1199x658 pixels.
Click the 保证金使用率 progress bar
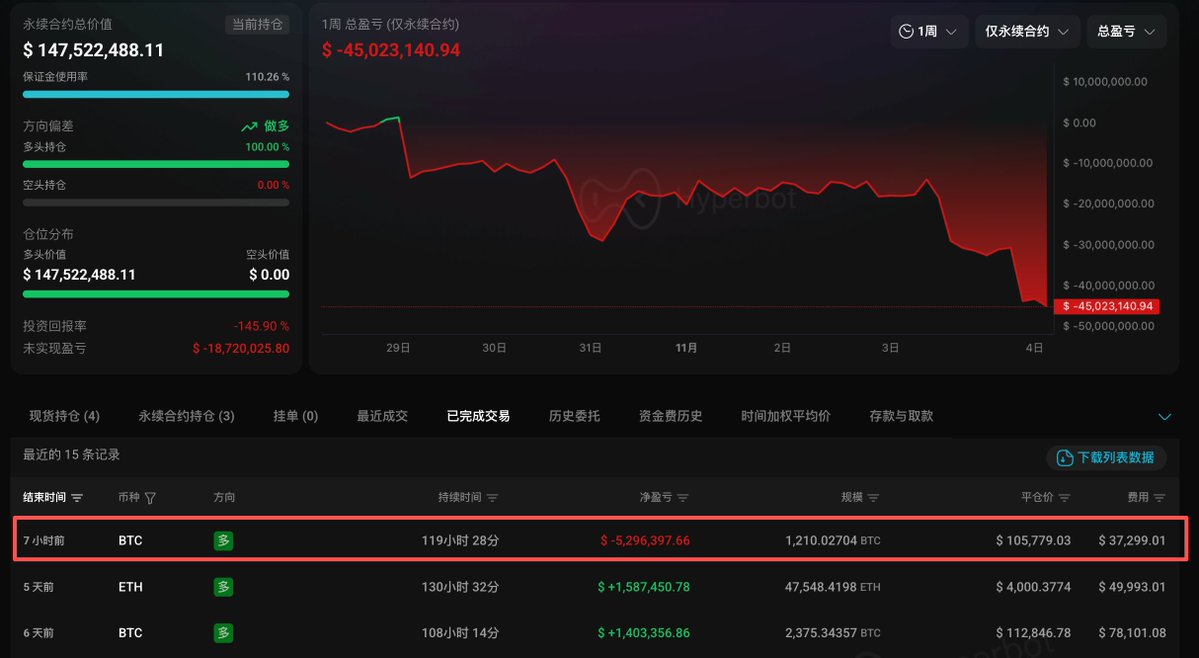pyautogui.click(x=156, y=95)
